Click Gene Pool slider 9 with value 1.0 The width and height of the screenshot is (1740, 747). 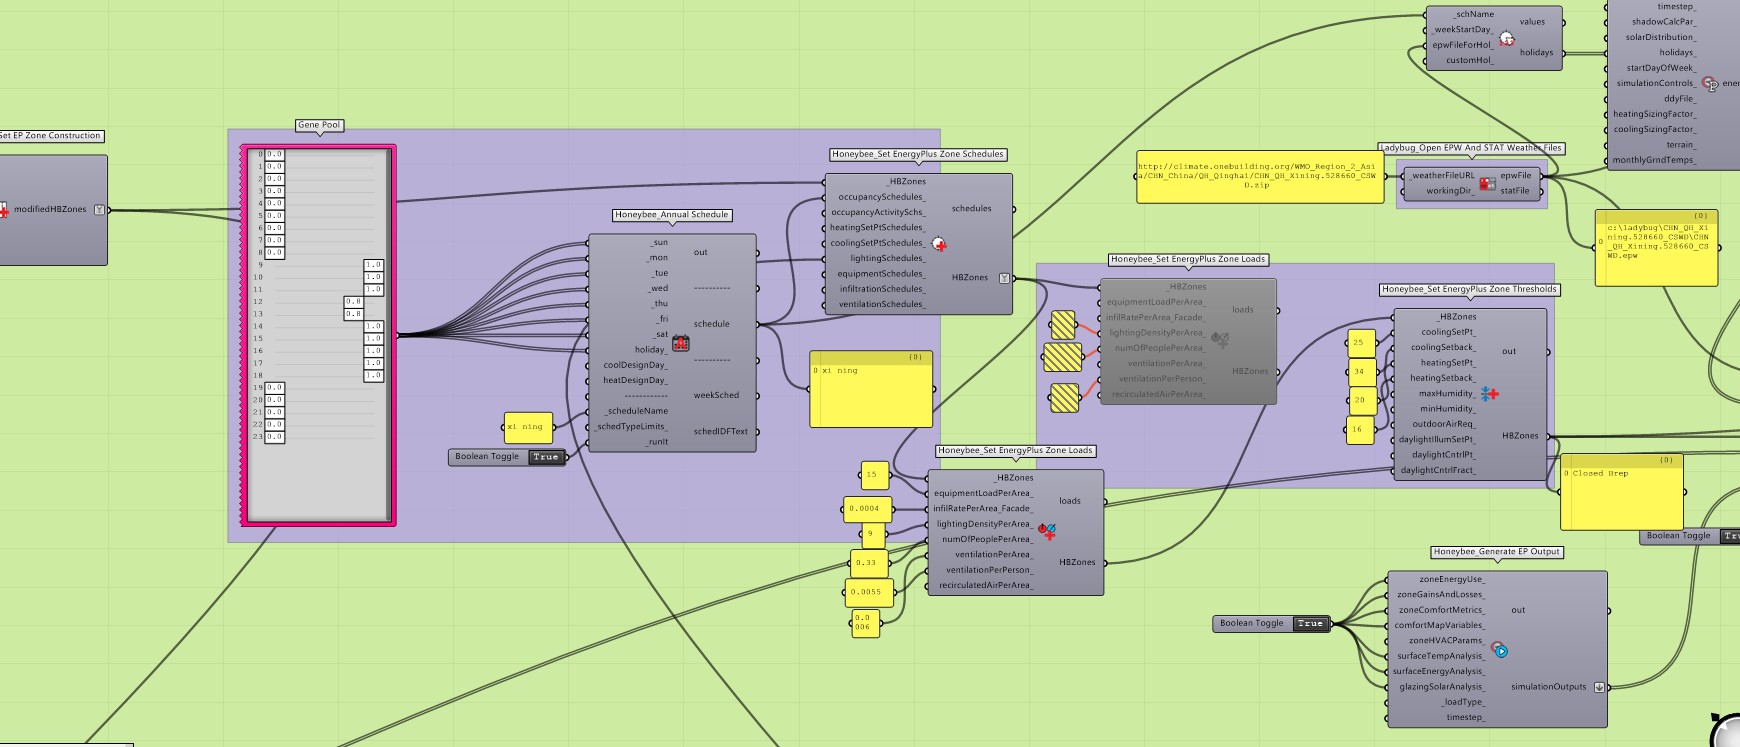[373, 265]
